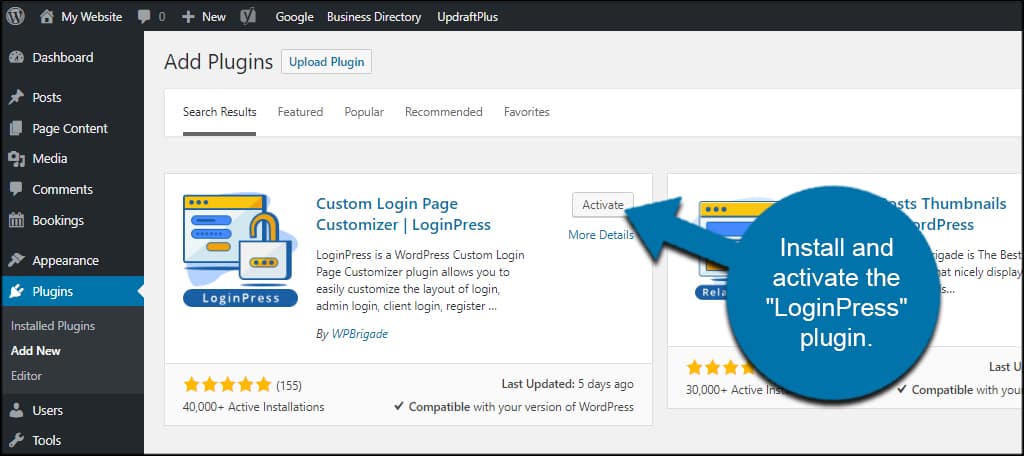Viewport: 1024px width, 456px height.
Task: Click the Appearance paintbrush icon
Action: pyautogui.click(x=16, y=260)
